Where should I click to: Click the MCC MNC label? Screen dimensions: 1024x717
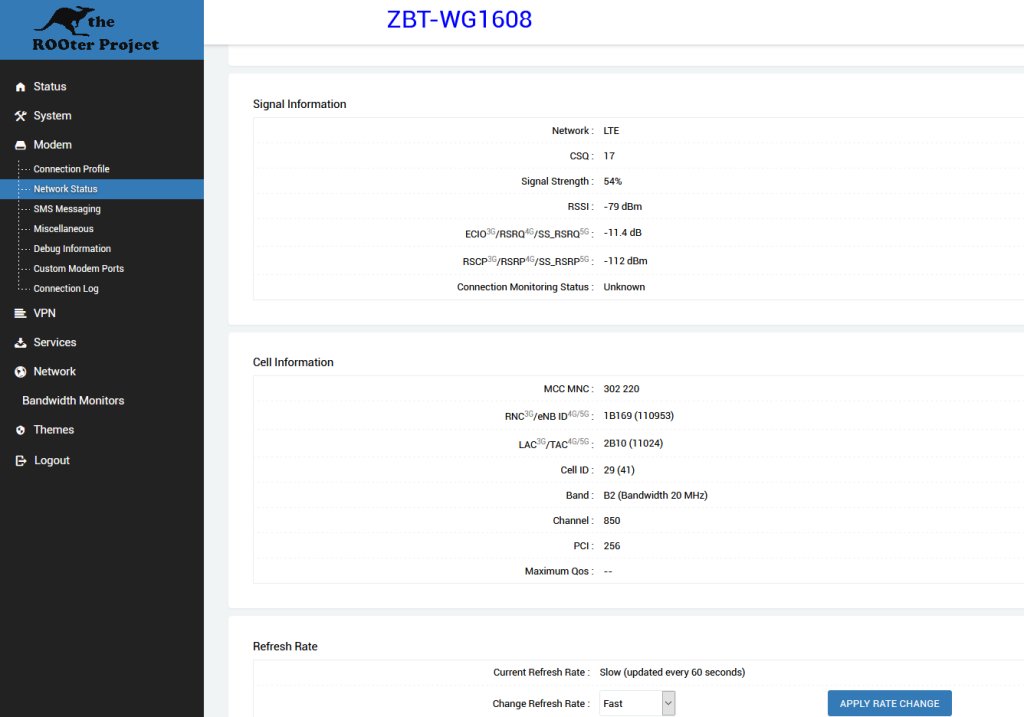[568, 389]
